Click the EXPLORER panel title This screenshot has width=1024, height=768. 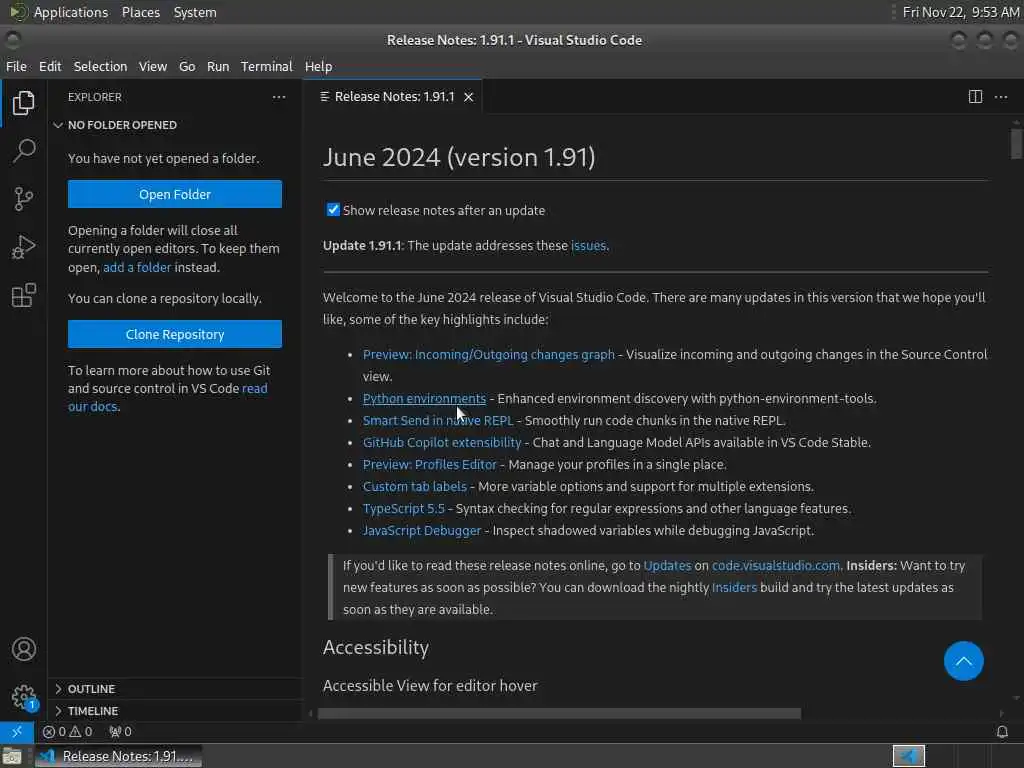(x=95, y=97)
